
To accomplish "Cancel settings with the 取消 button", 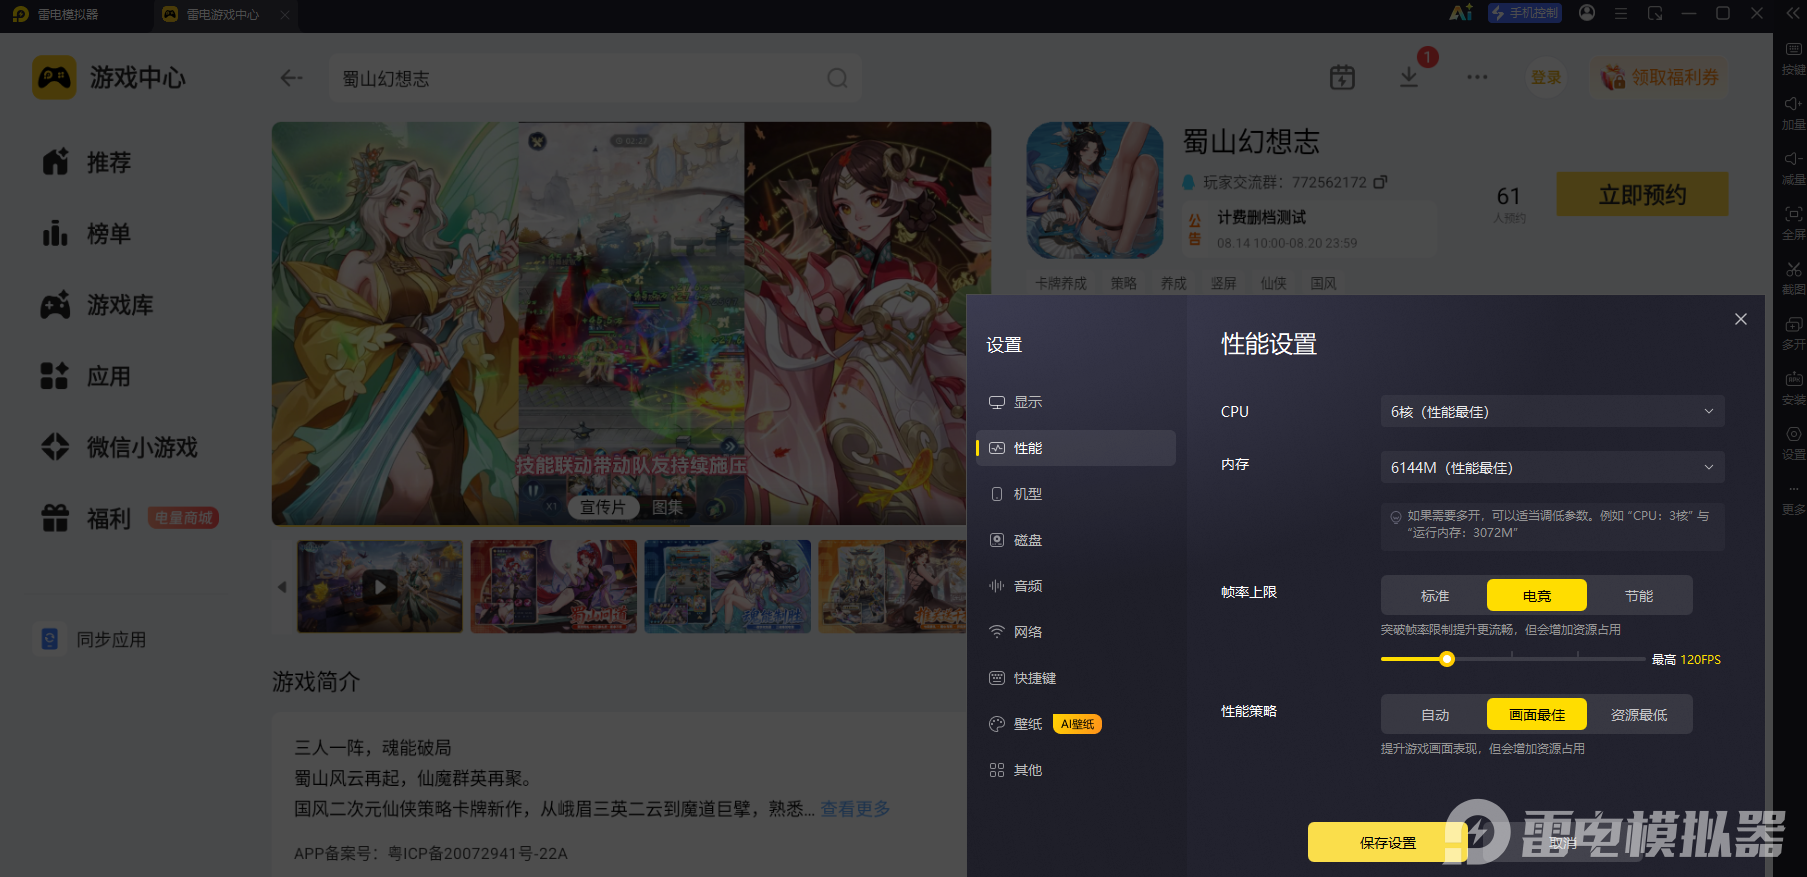I will (x=1563, y=843).
